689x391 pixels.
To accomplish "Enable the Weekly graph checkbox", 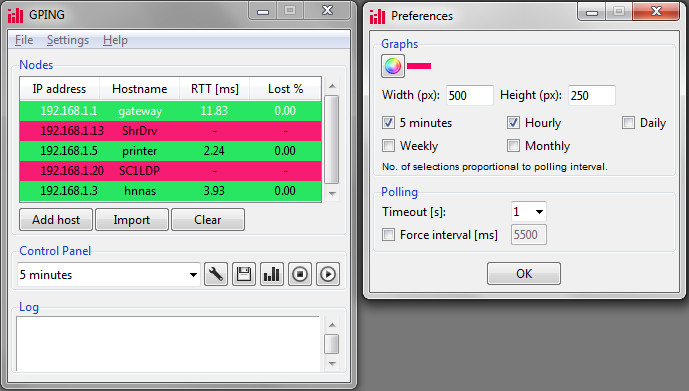I will (x=388, y=145).
